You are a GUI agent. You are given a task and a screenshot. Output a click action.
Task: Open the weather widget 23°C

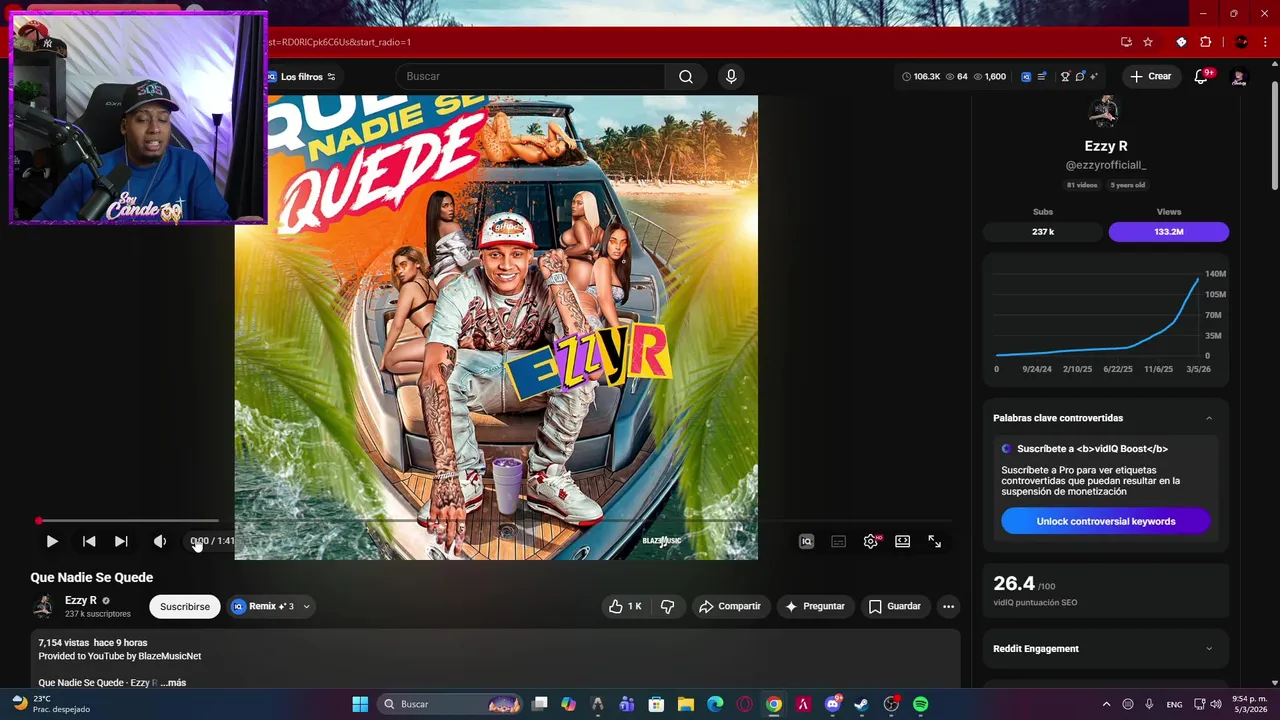[x=50, y=704]
